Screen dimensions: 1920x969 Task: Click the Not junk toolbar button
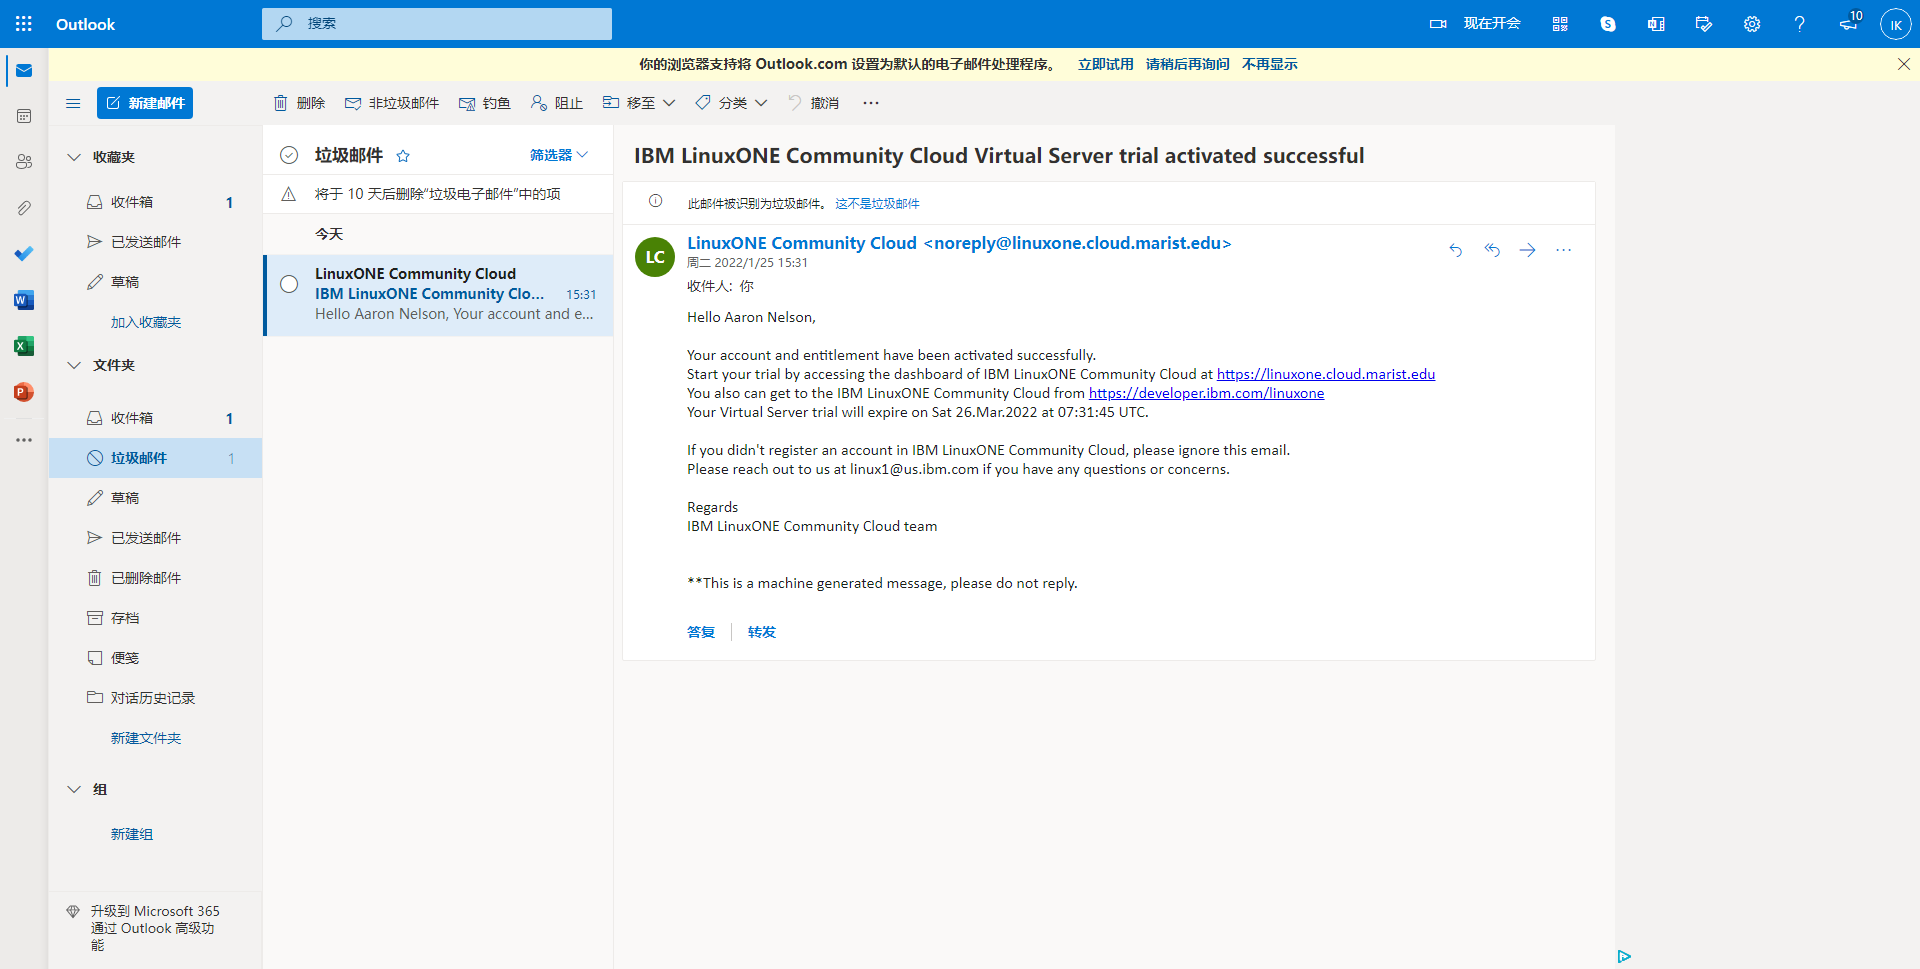coord(392,103)
